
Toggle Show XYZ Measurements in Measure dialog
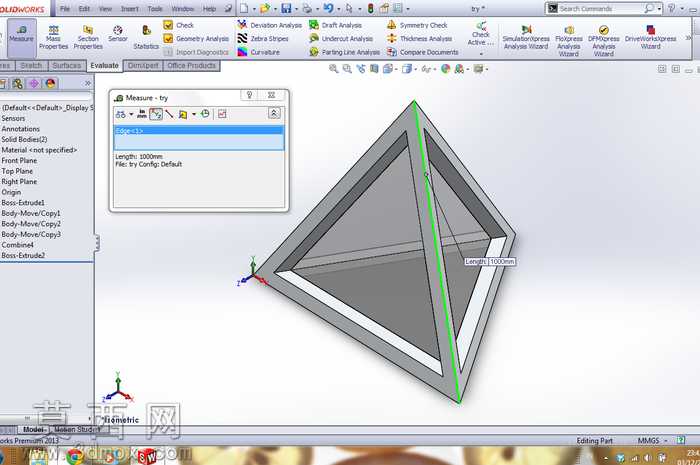[156, 114]
